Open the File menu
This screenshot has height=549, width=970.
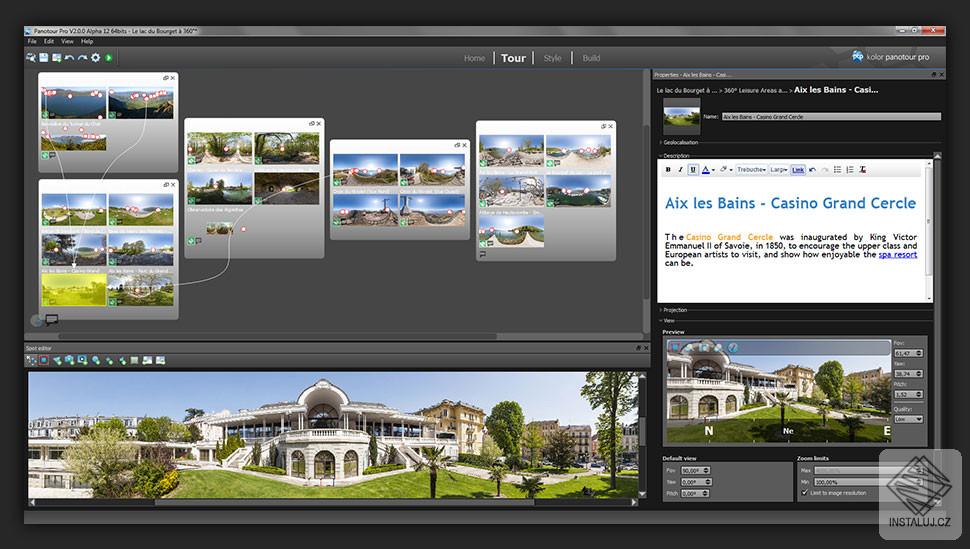coord(32,41)
